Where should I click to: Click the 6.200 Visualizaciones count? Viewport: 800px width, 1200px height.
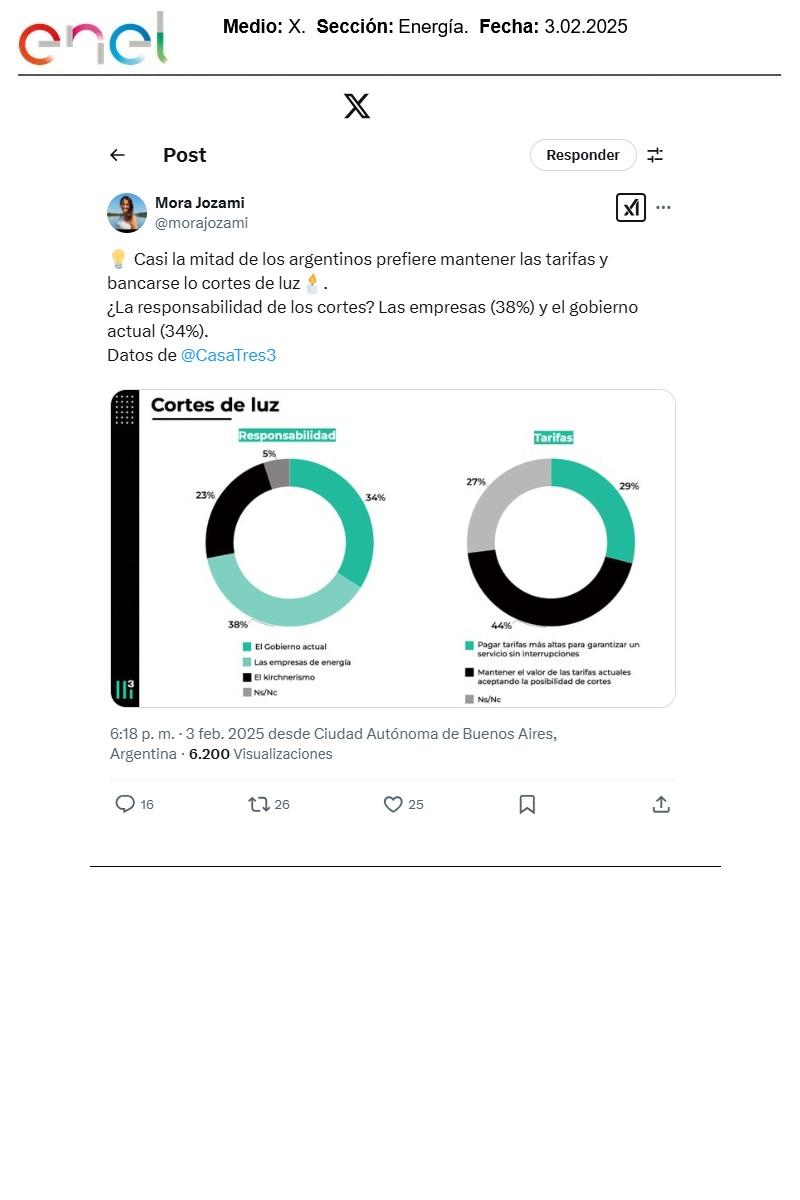(260, 754)
